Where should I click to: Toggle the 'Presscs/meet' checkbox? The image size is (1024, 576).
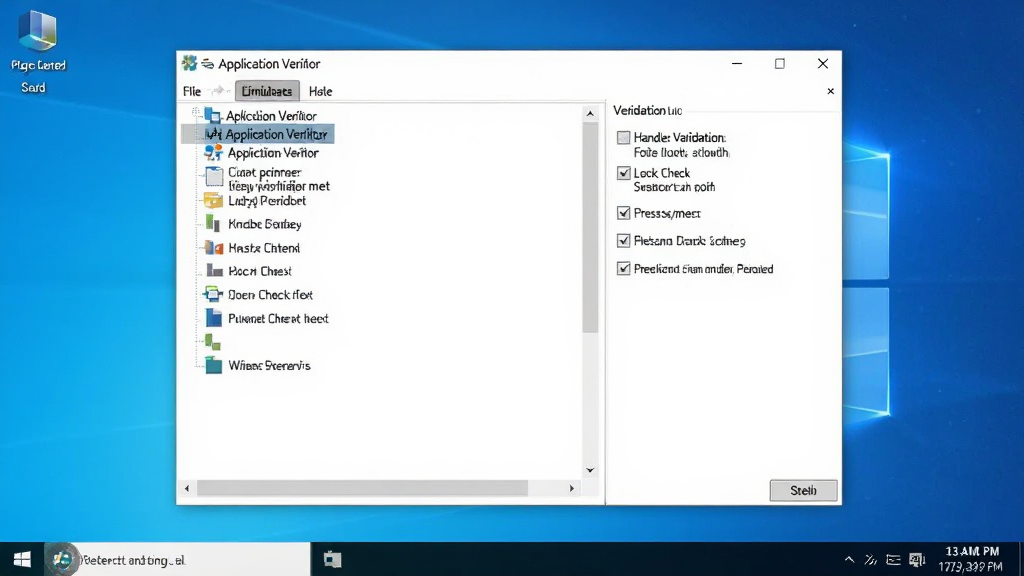(624, 213)
